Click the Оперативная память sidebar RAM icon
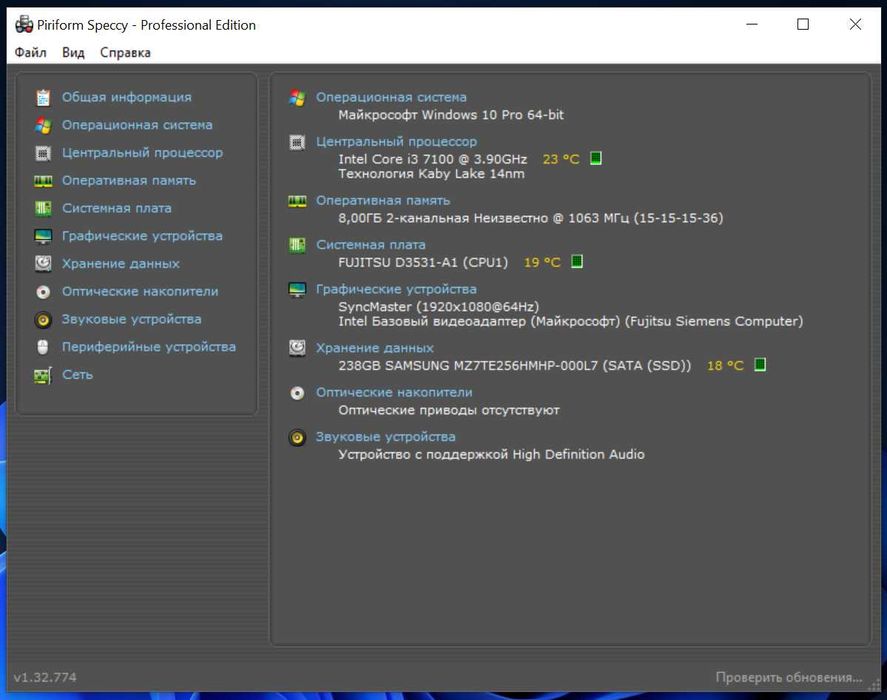Image resolution: width=887 pixels, height=700 pixels. 43,181
